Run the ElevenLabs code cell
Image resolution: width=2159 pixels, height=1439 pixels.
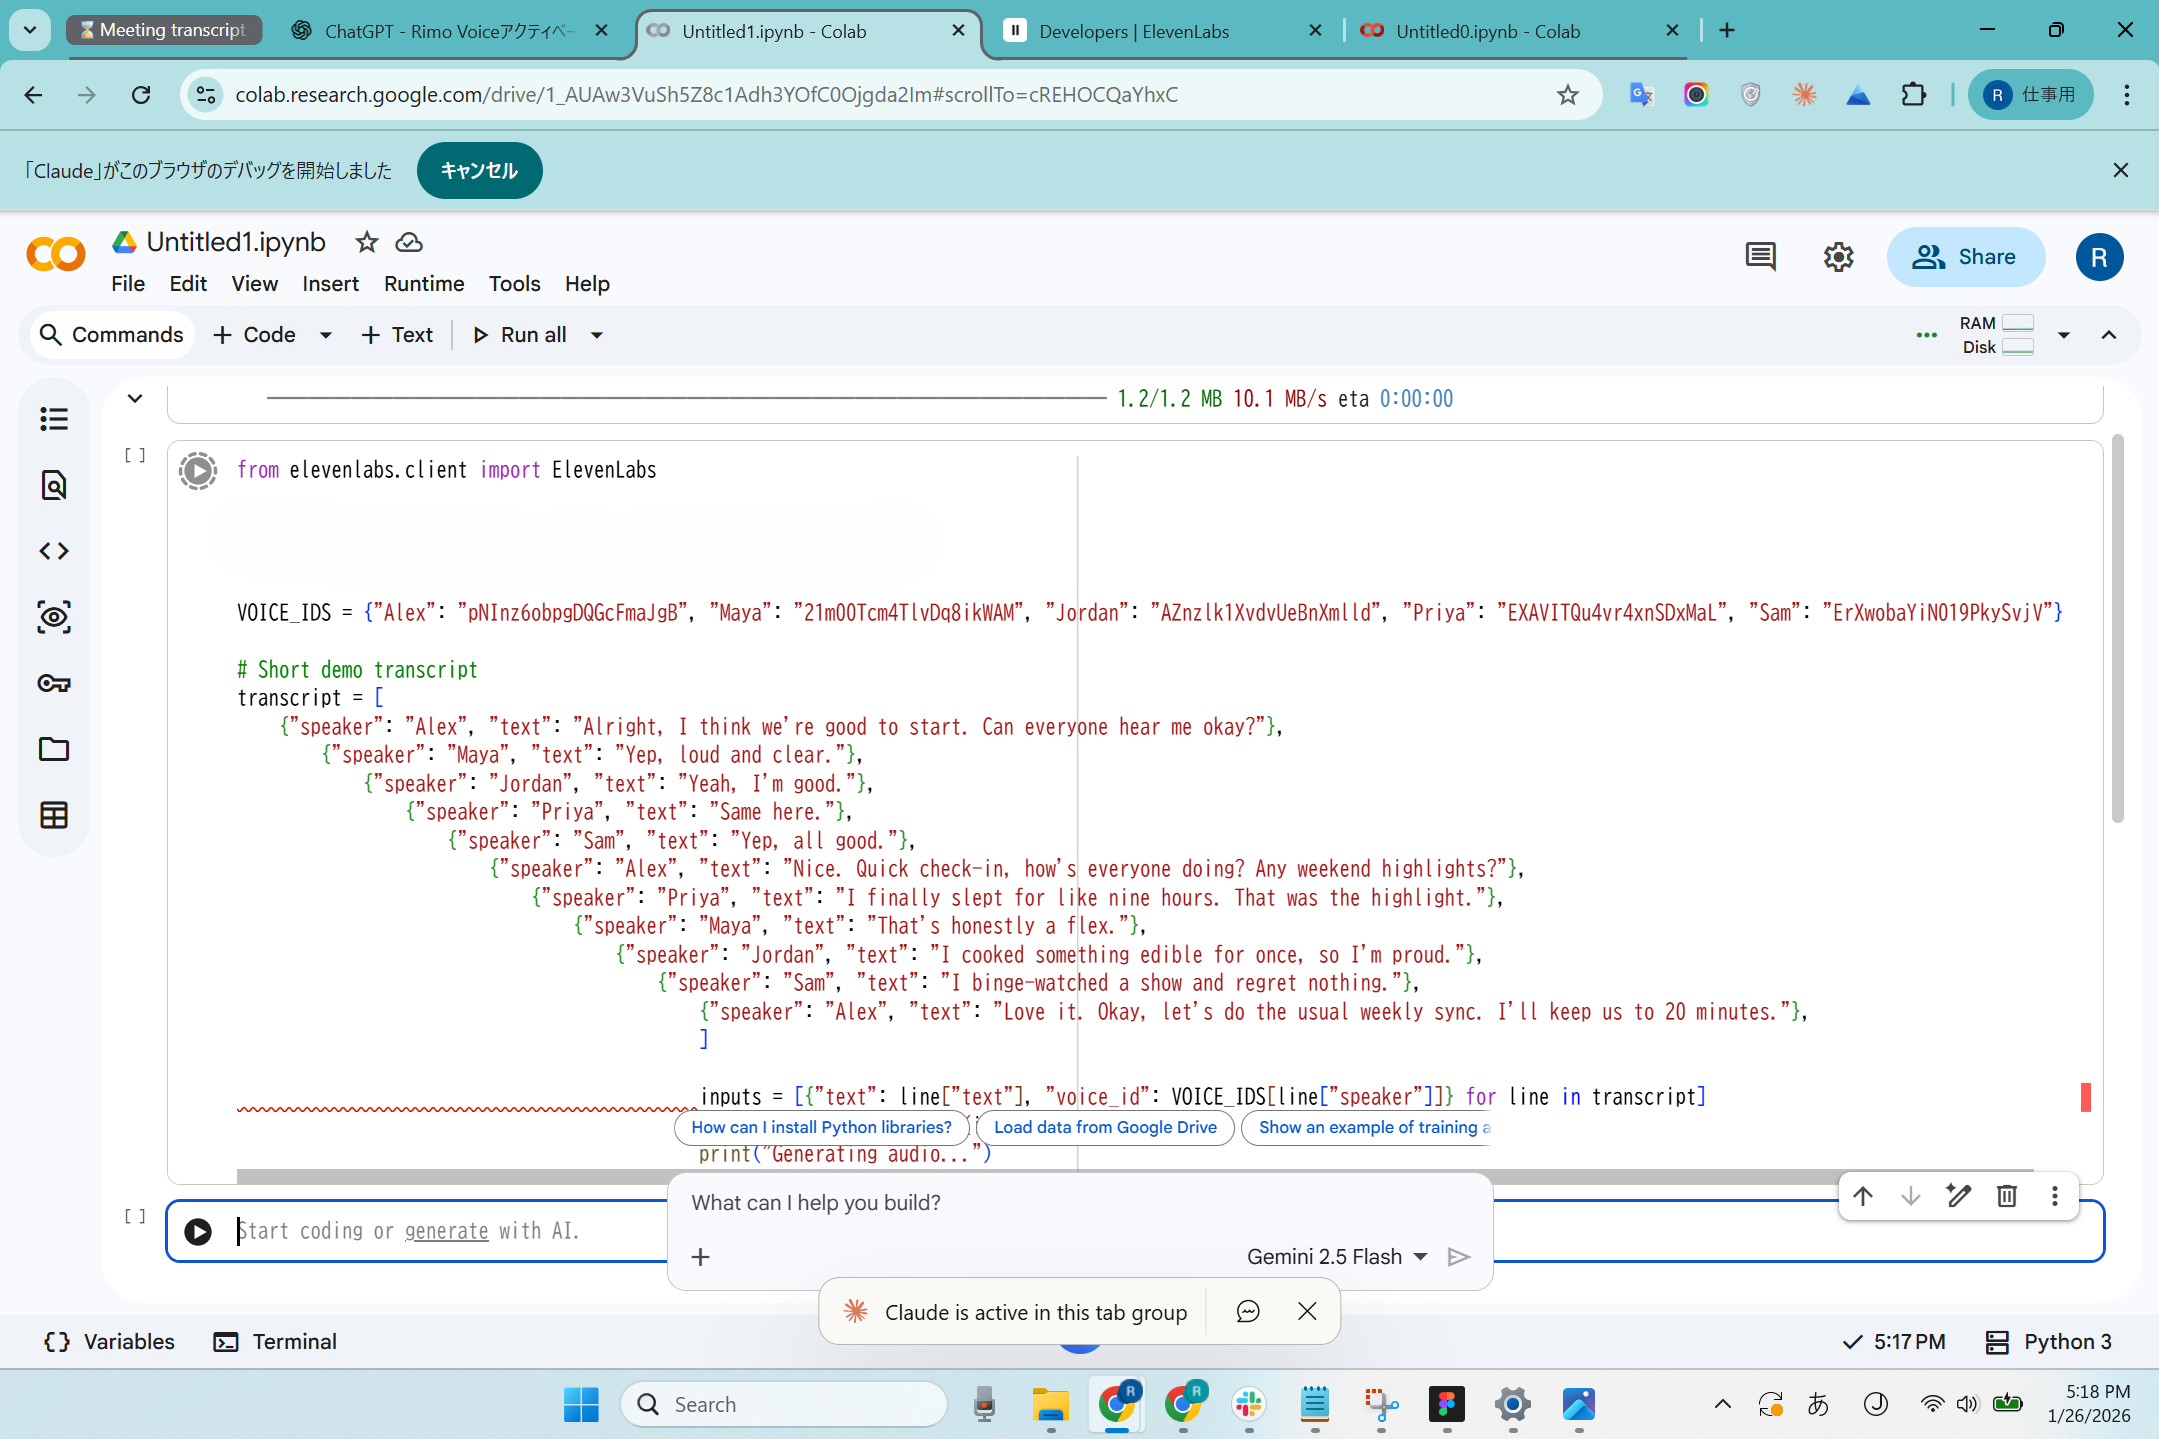197,470
